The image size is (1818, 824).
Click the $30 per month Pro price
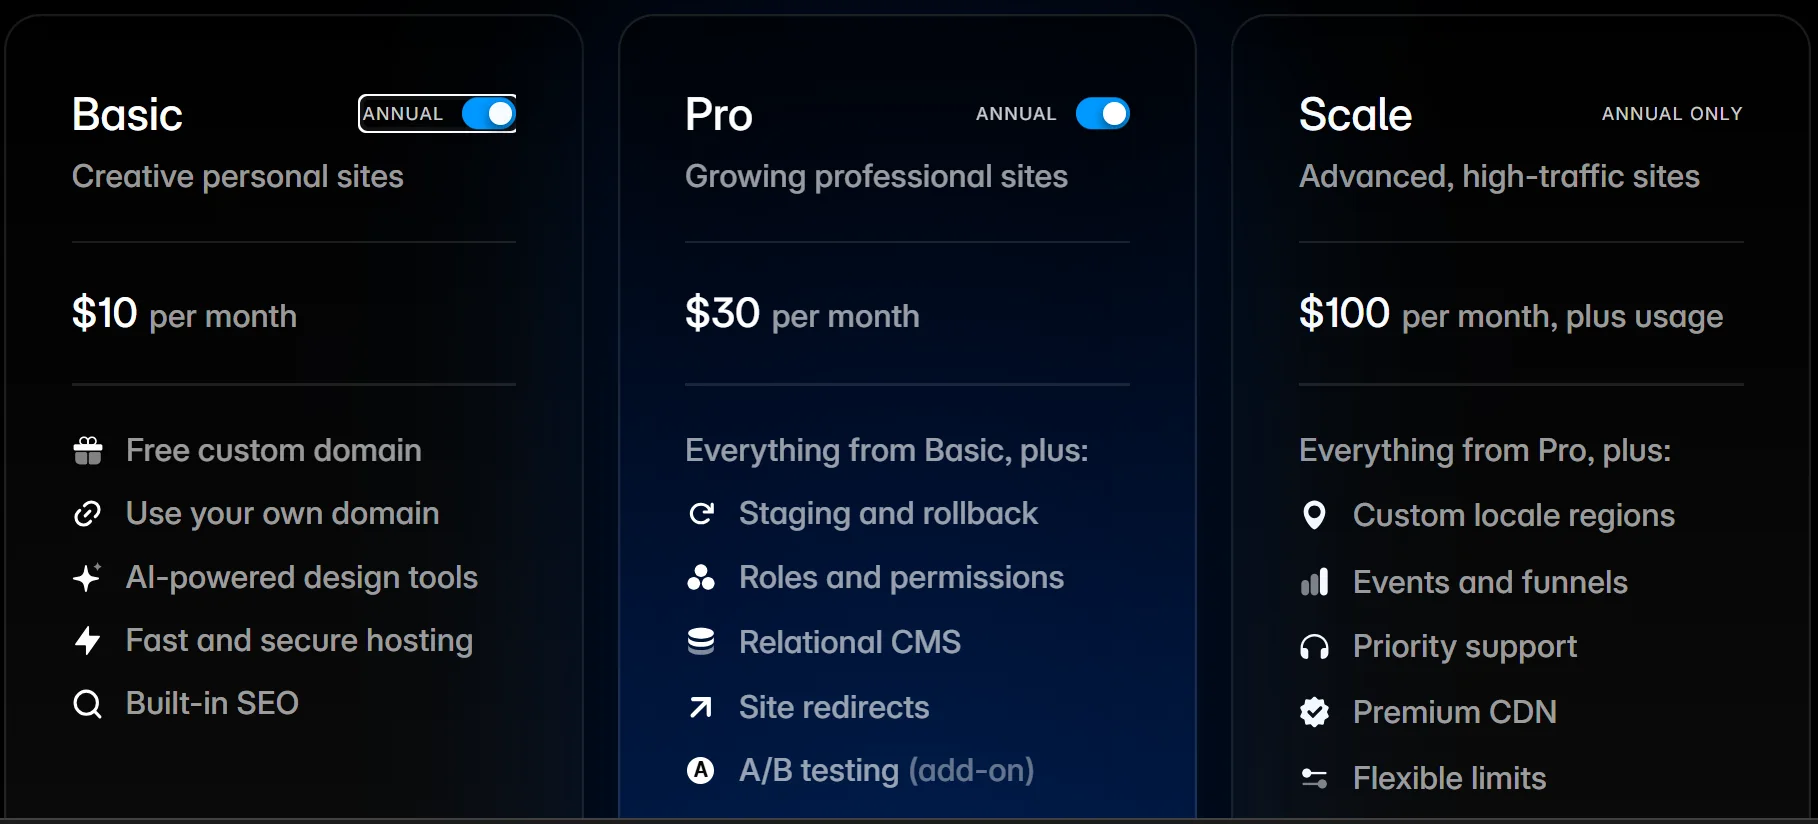click(802, 315)
